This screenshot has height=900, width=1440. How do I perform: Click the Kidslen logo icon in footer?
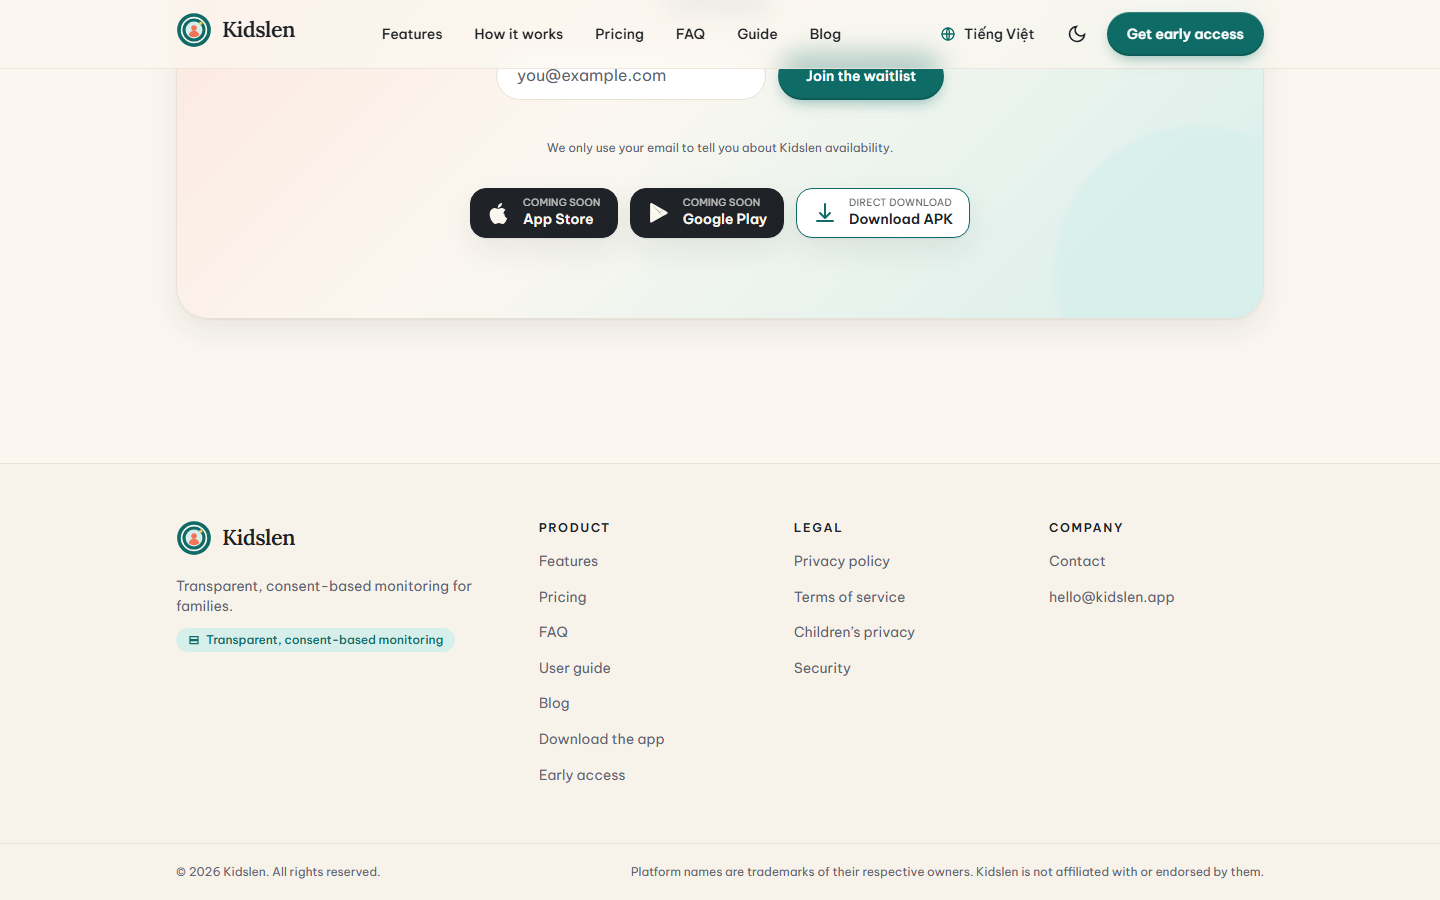[194, 538]
